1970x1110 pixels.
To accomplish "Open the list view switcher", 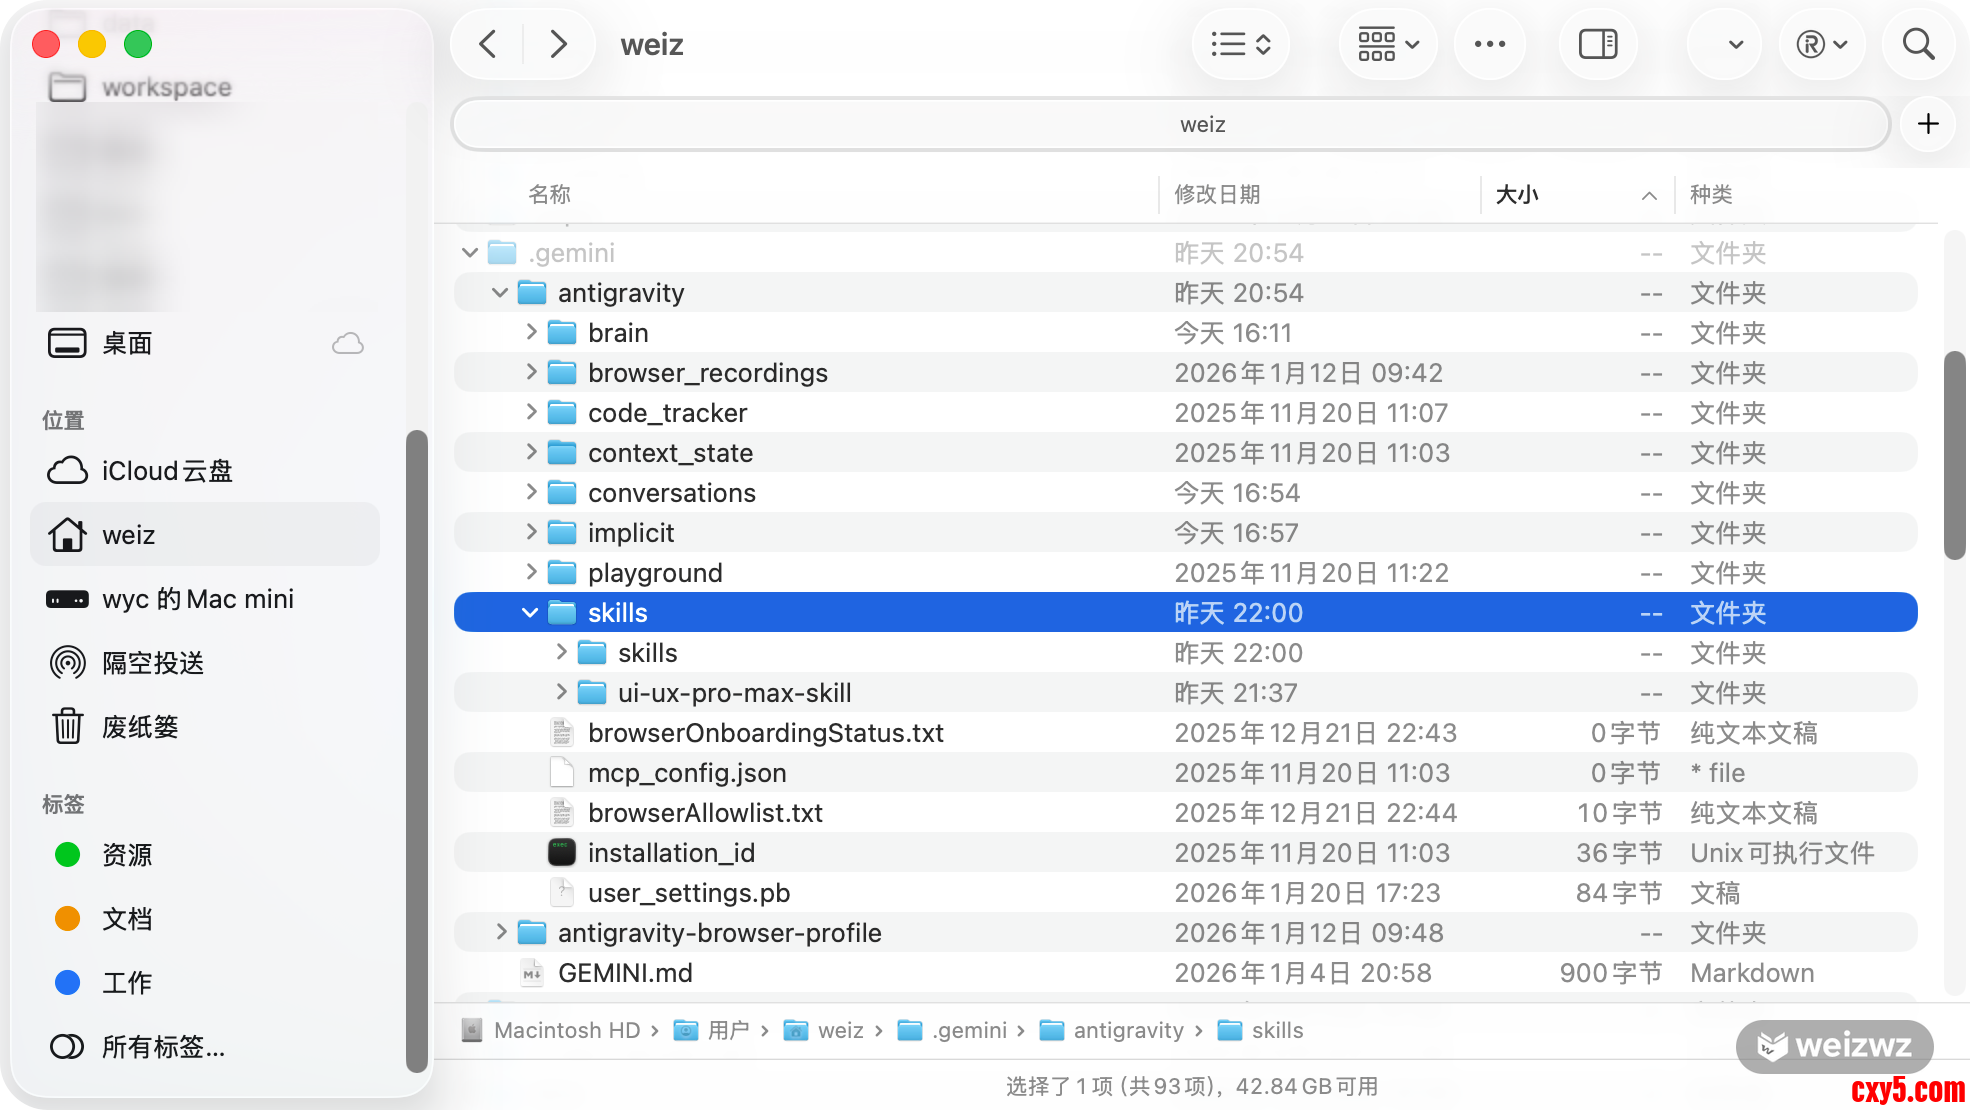I will tap(1240, 44).
